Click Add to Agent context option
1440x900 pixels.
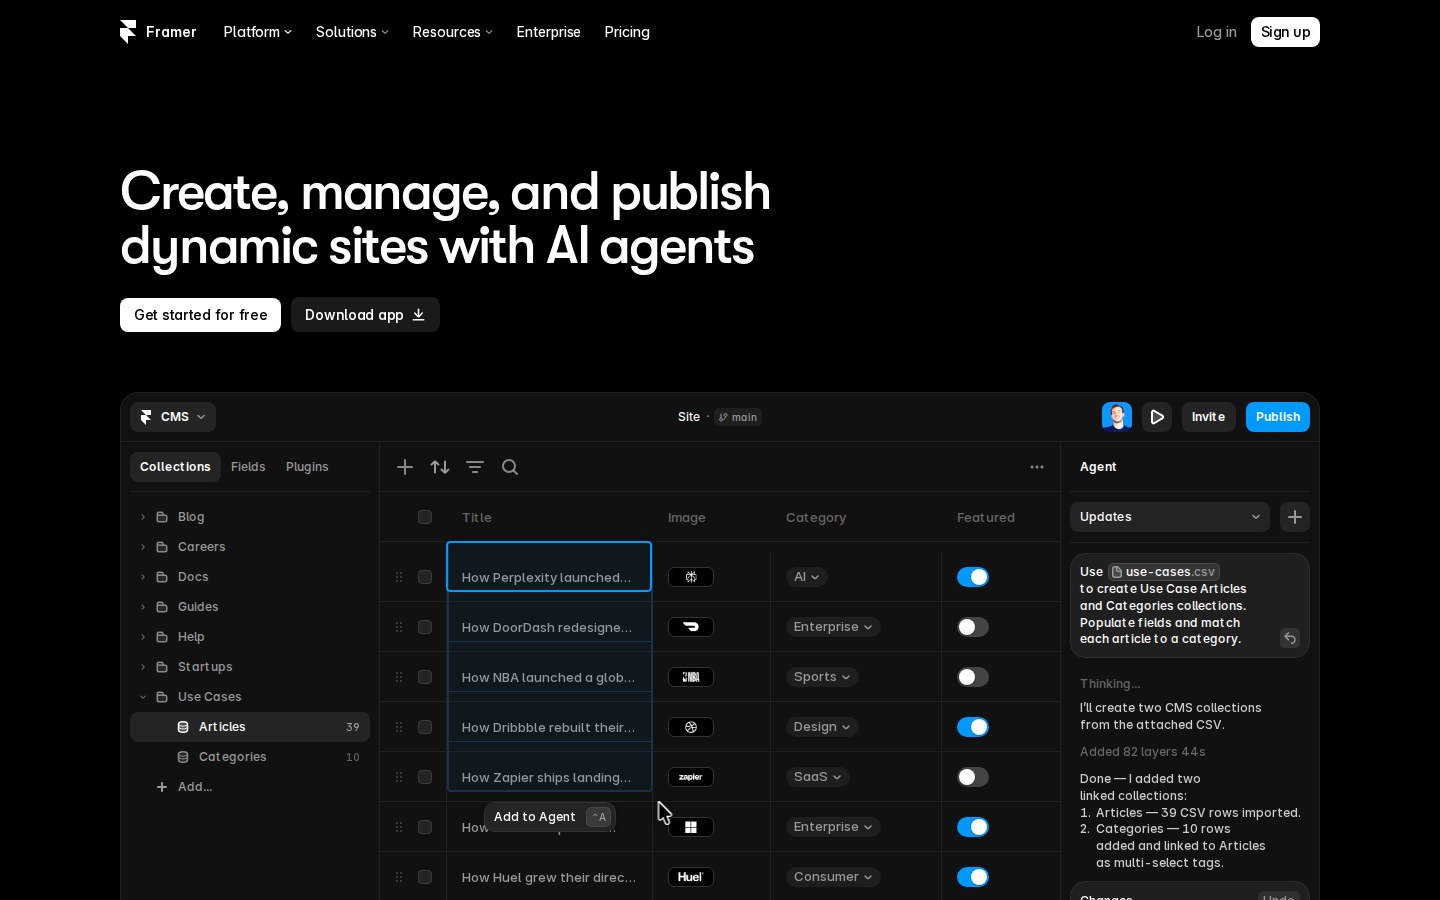pyautogui.click(x=550, y=817)
